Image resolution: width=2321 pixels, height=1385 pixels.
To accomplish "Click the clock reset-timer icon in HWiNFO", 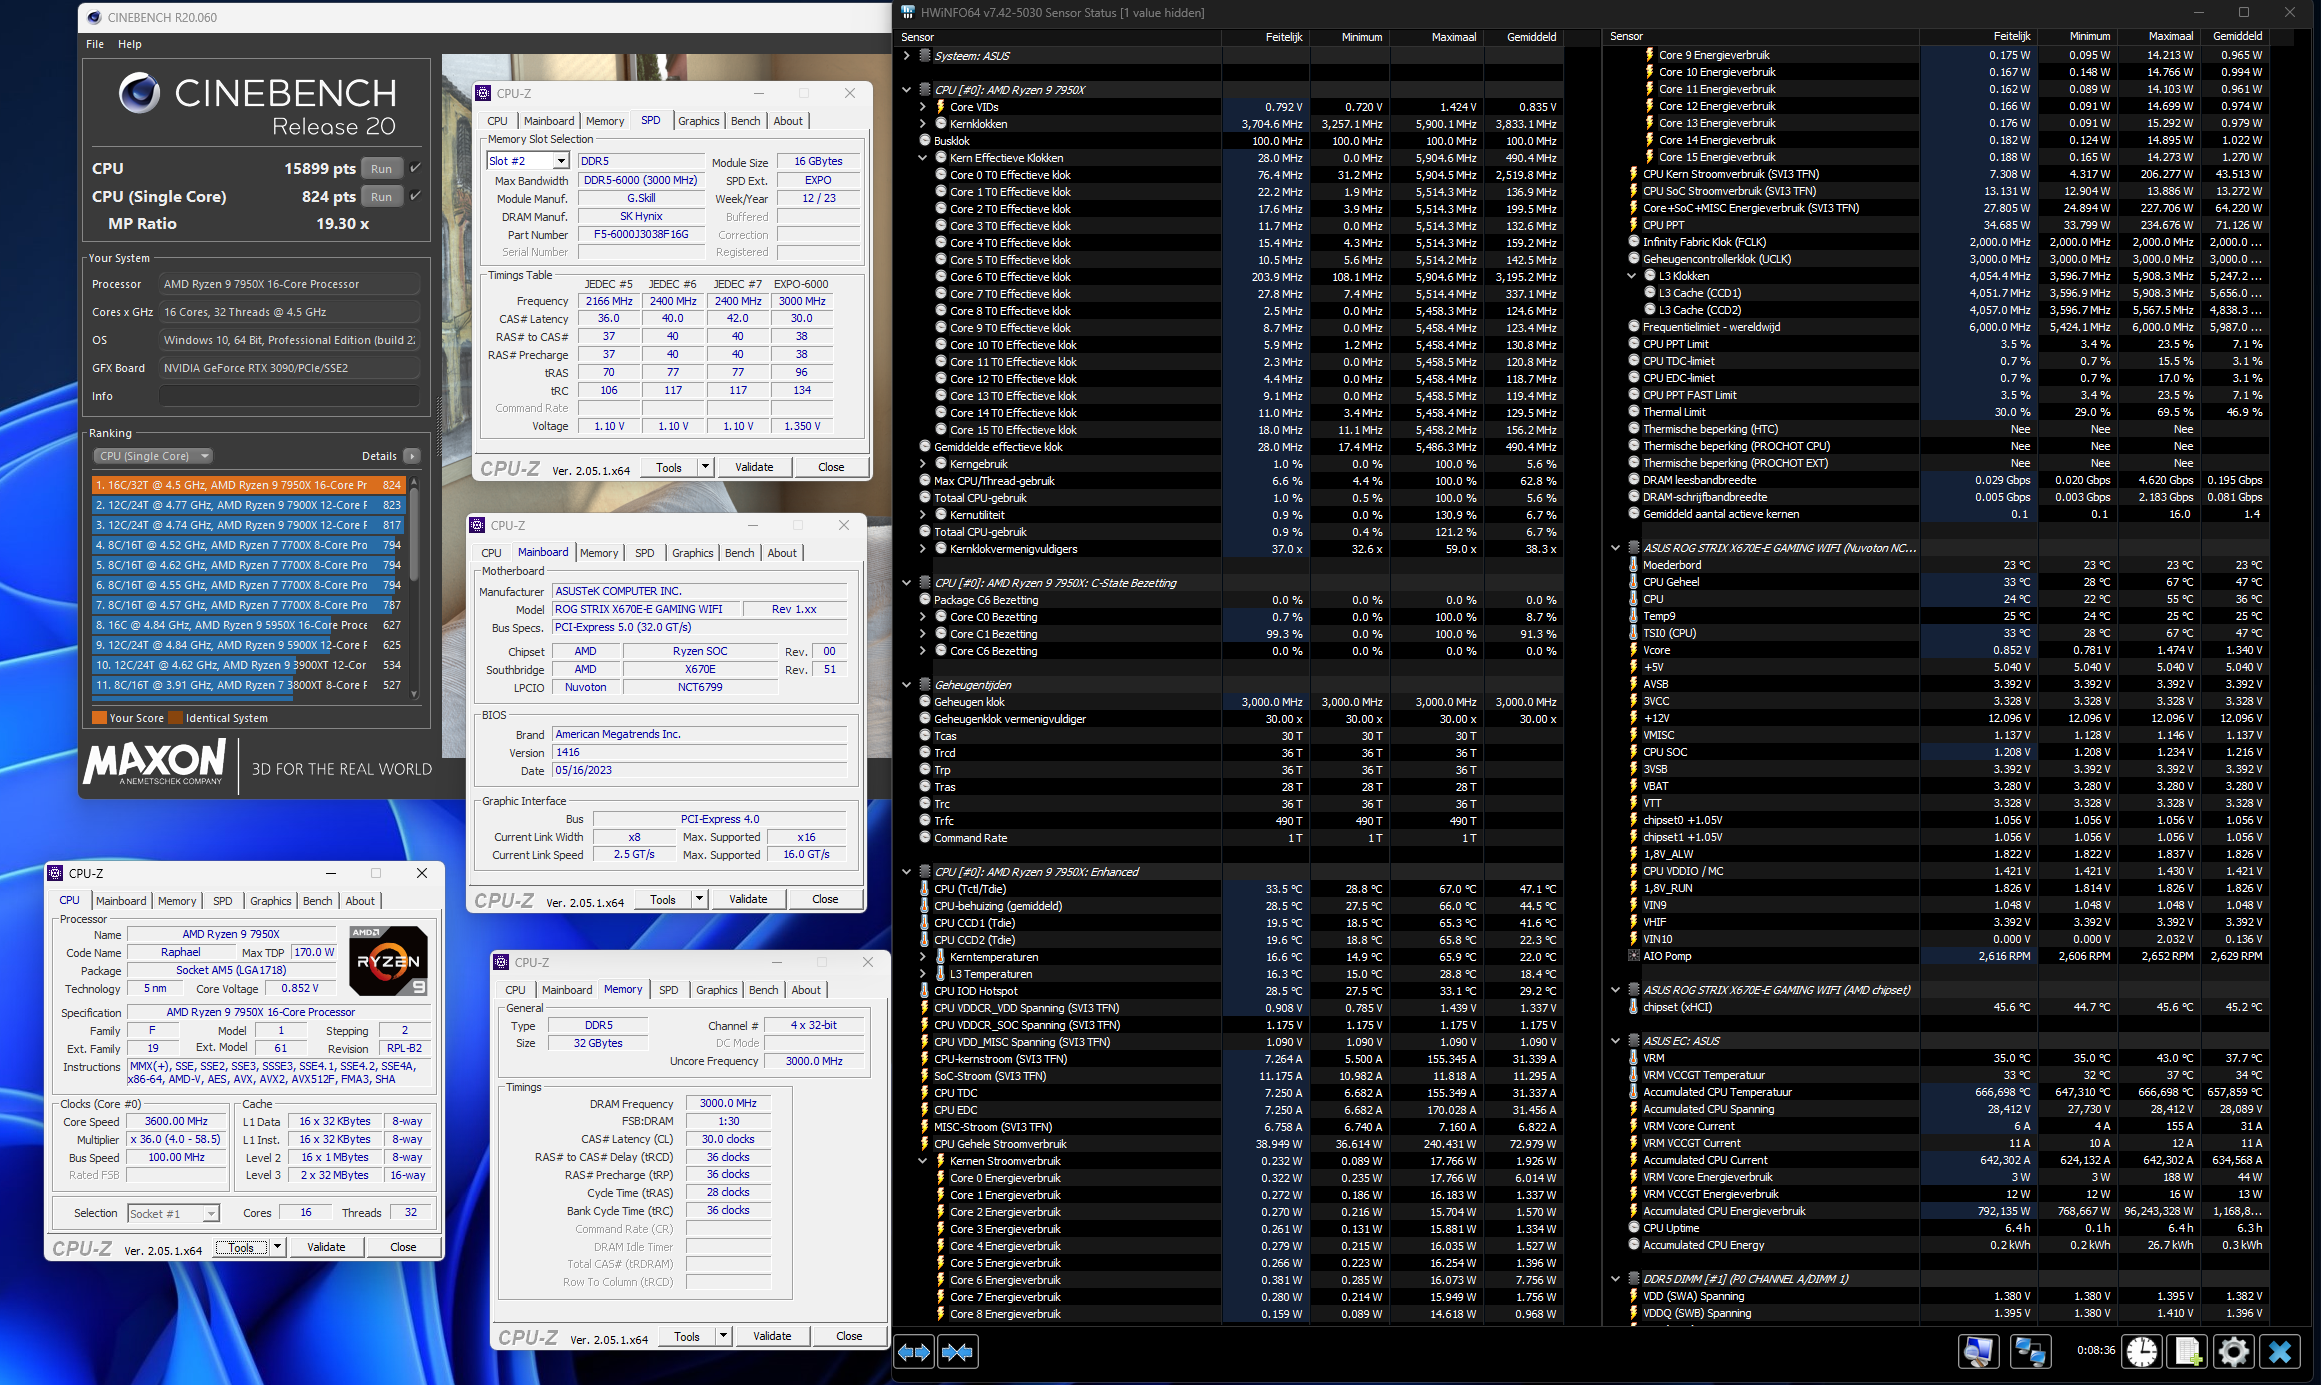I will click(2141, 1352).
